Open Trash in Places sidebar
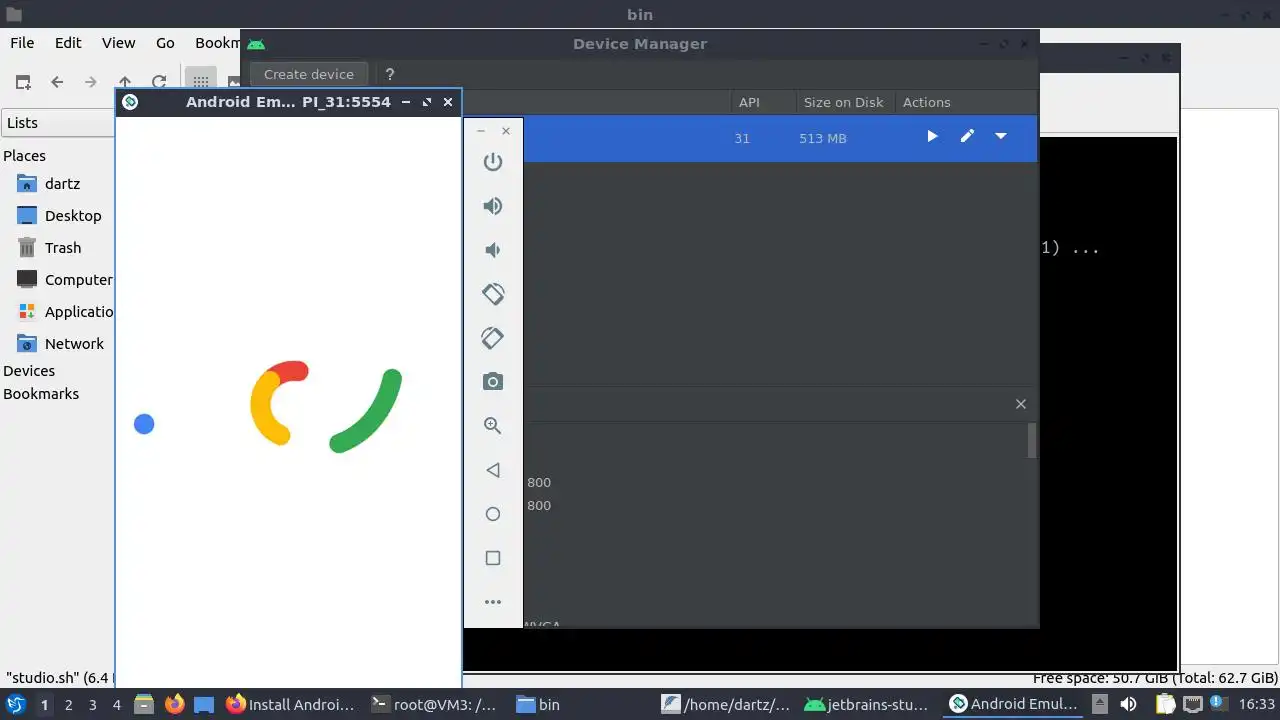The height and width of the screenshot is (720, 1280). point(63,248)
